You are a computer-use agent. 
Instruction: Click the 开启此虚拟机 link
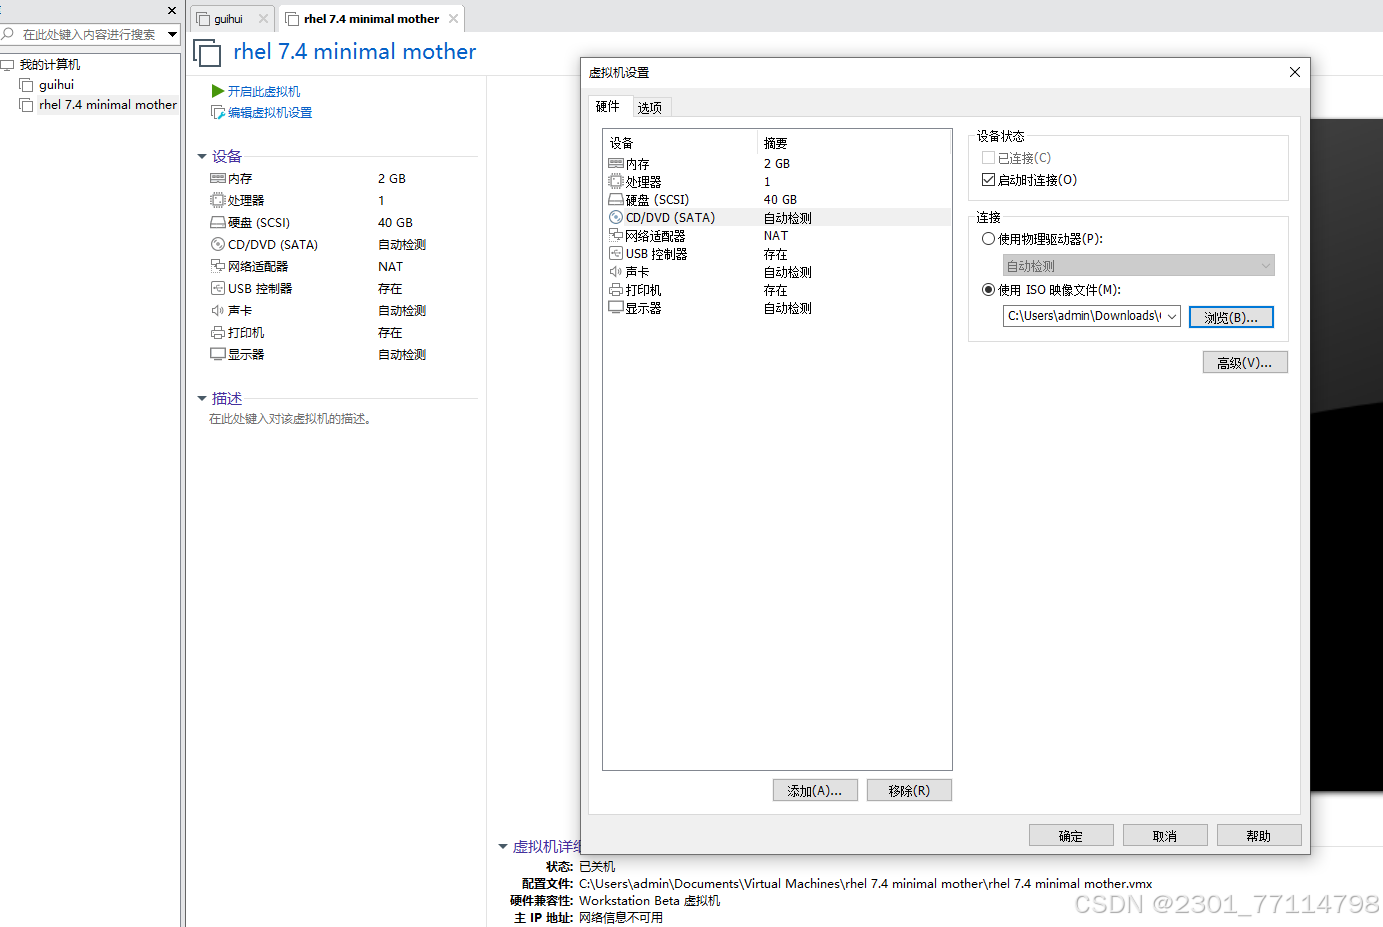[264, 91]
